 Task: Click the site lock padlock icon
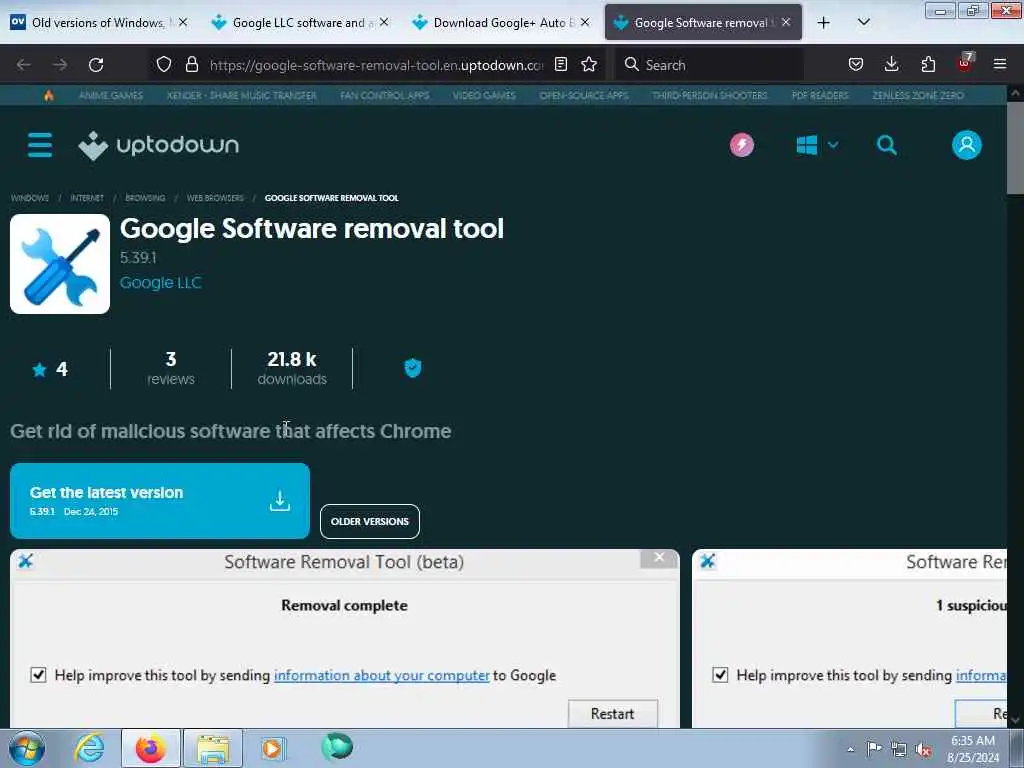click(191, 65)
